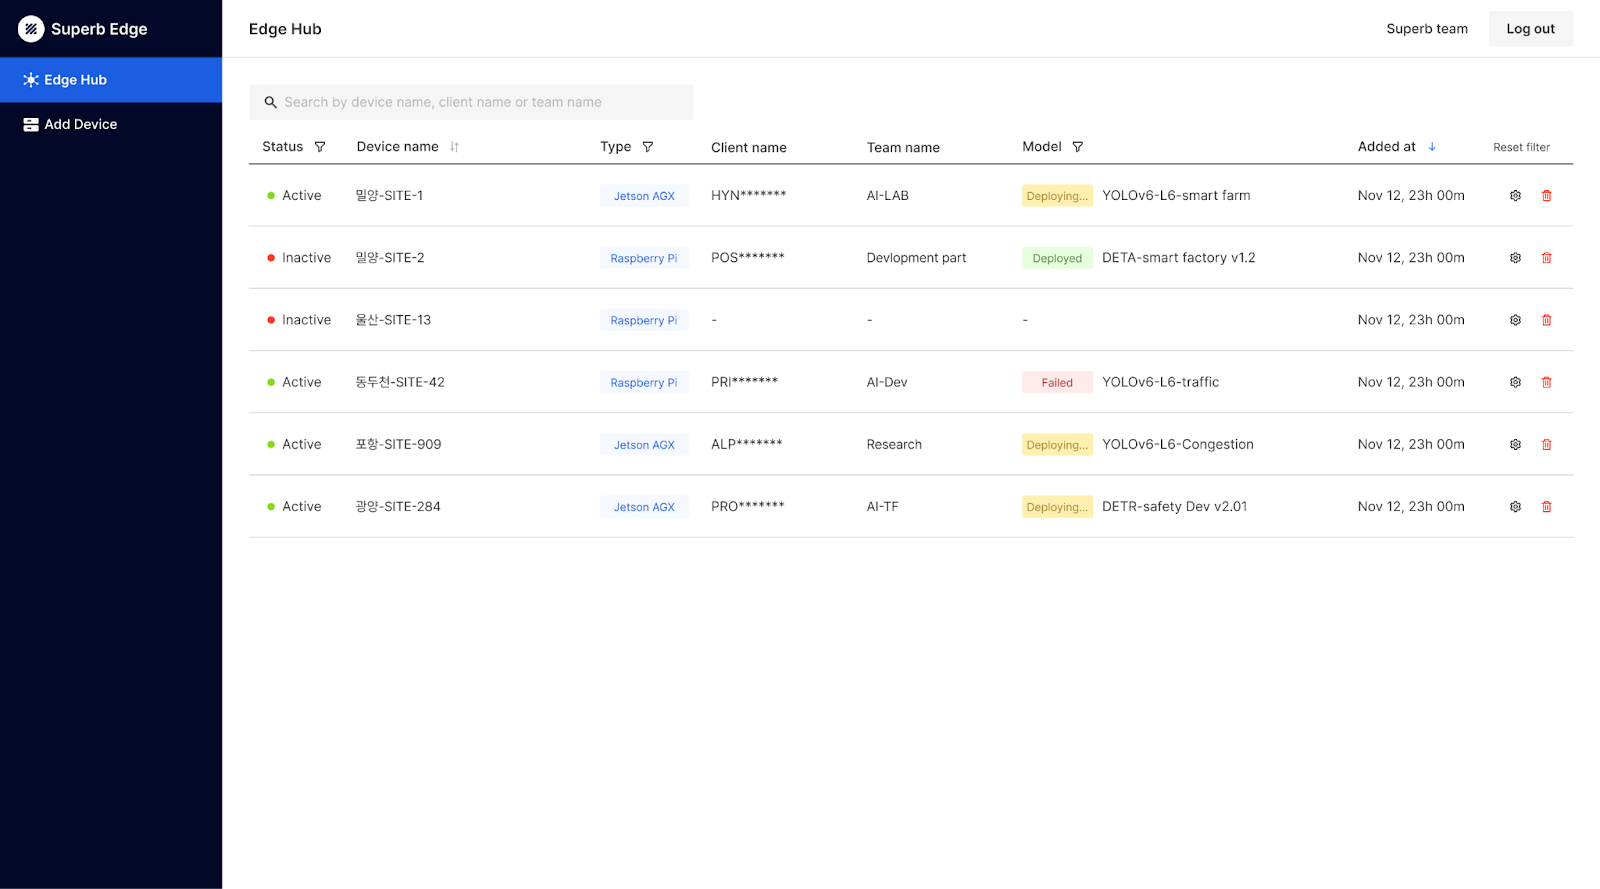Select device name 광양-SITE-284

pyautogui.click(x=398, y=507)
